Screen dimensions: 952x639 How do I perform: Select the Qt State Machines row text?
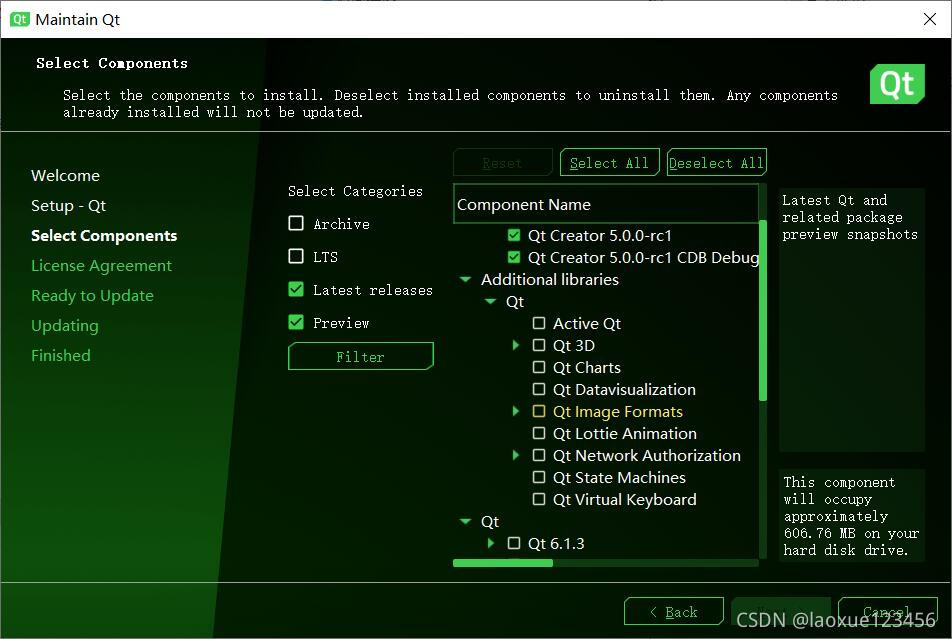[619, 477]
